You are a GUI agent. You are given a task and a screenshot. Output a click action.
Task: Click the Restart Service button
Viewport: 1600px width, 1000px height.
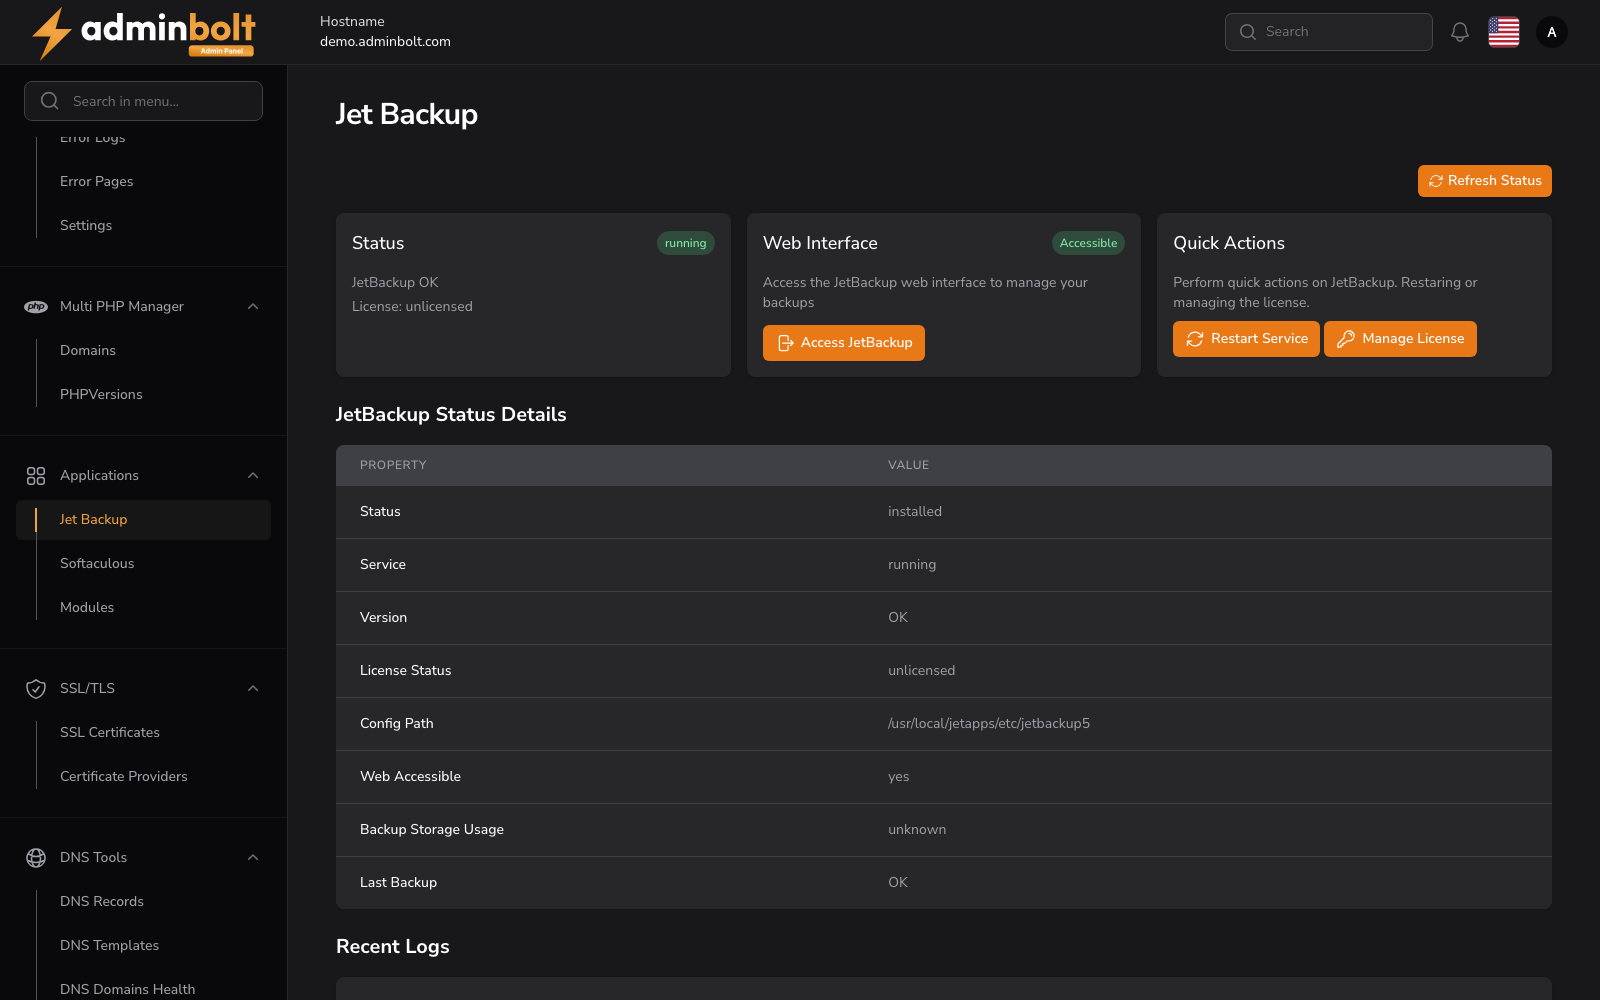(x=1246, y=339)
